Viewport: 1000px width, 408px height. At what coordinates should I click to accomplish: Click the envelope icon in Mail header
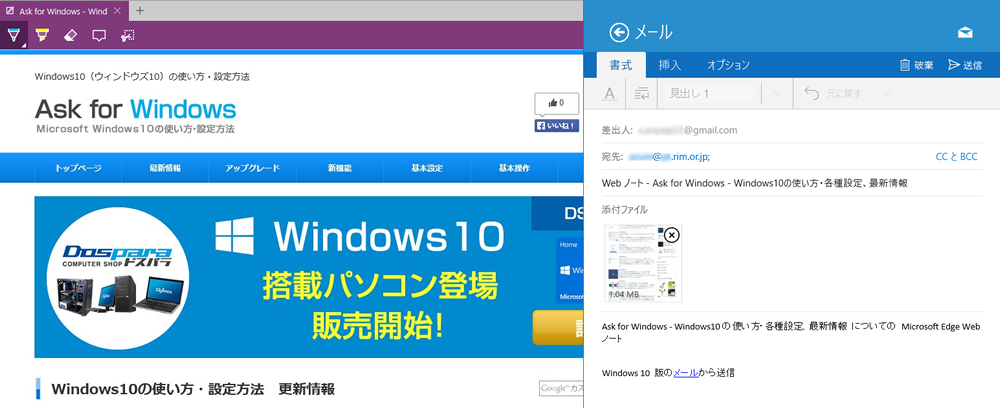[x=965, y=33]
